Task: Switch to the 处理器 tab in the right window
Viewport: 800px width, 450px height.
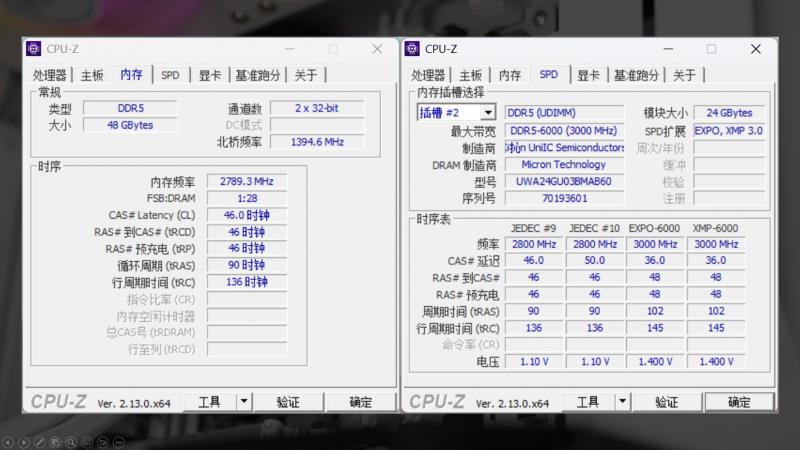Action: (x=428, y=76)
